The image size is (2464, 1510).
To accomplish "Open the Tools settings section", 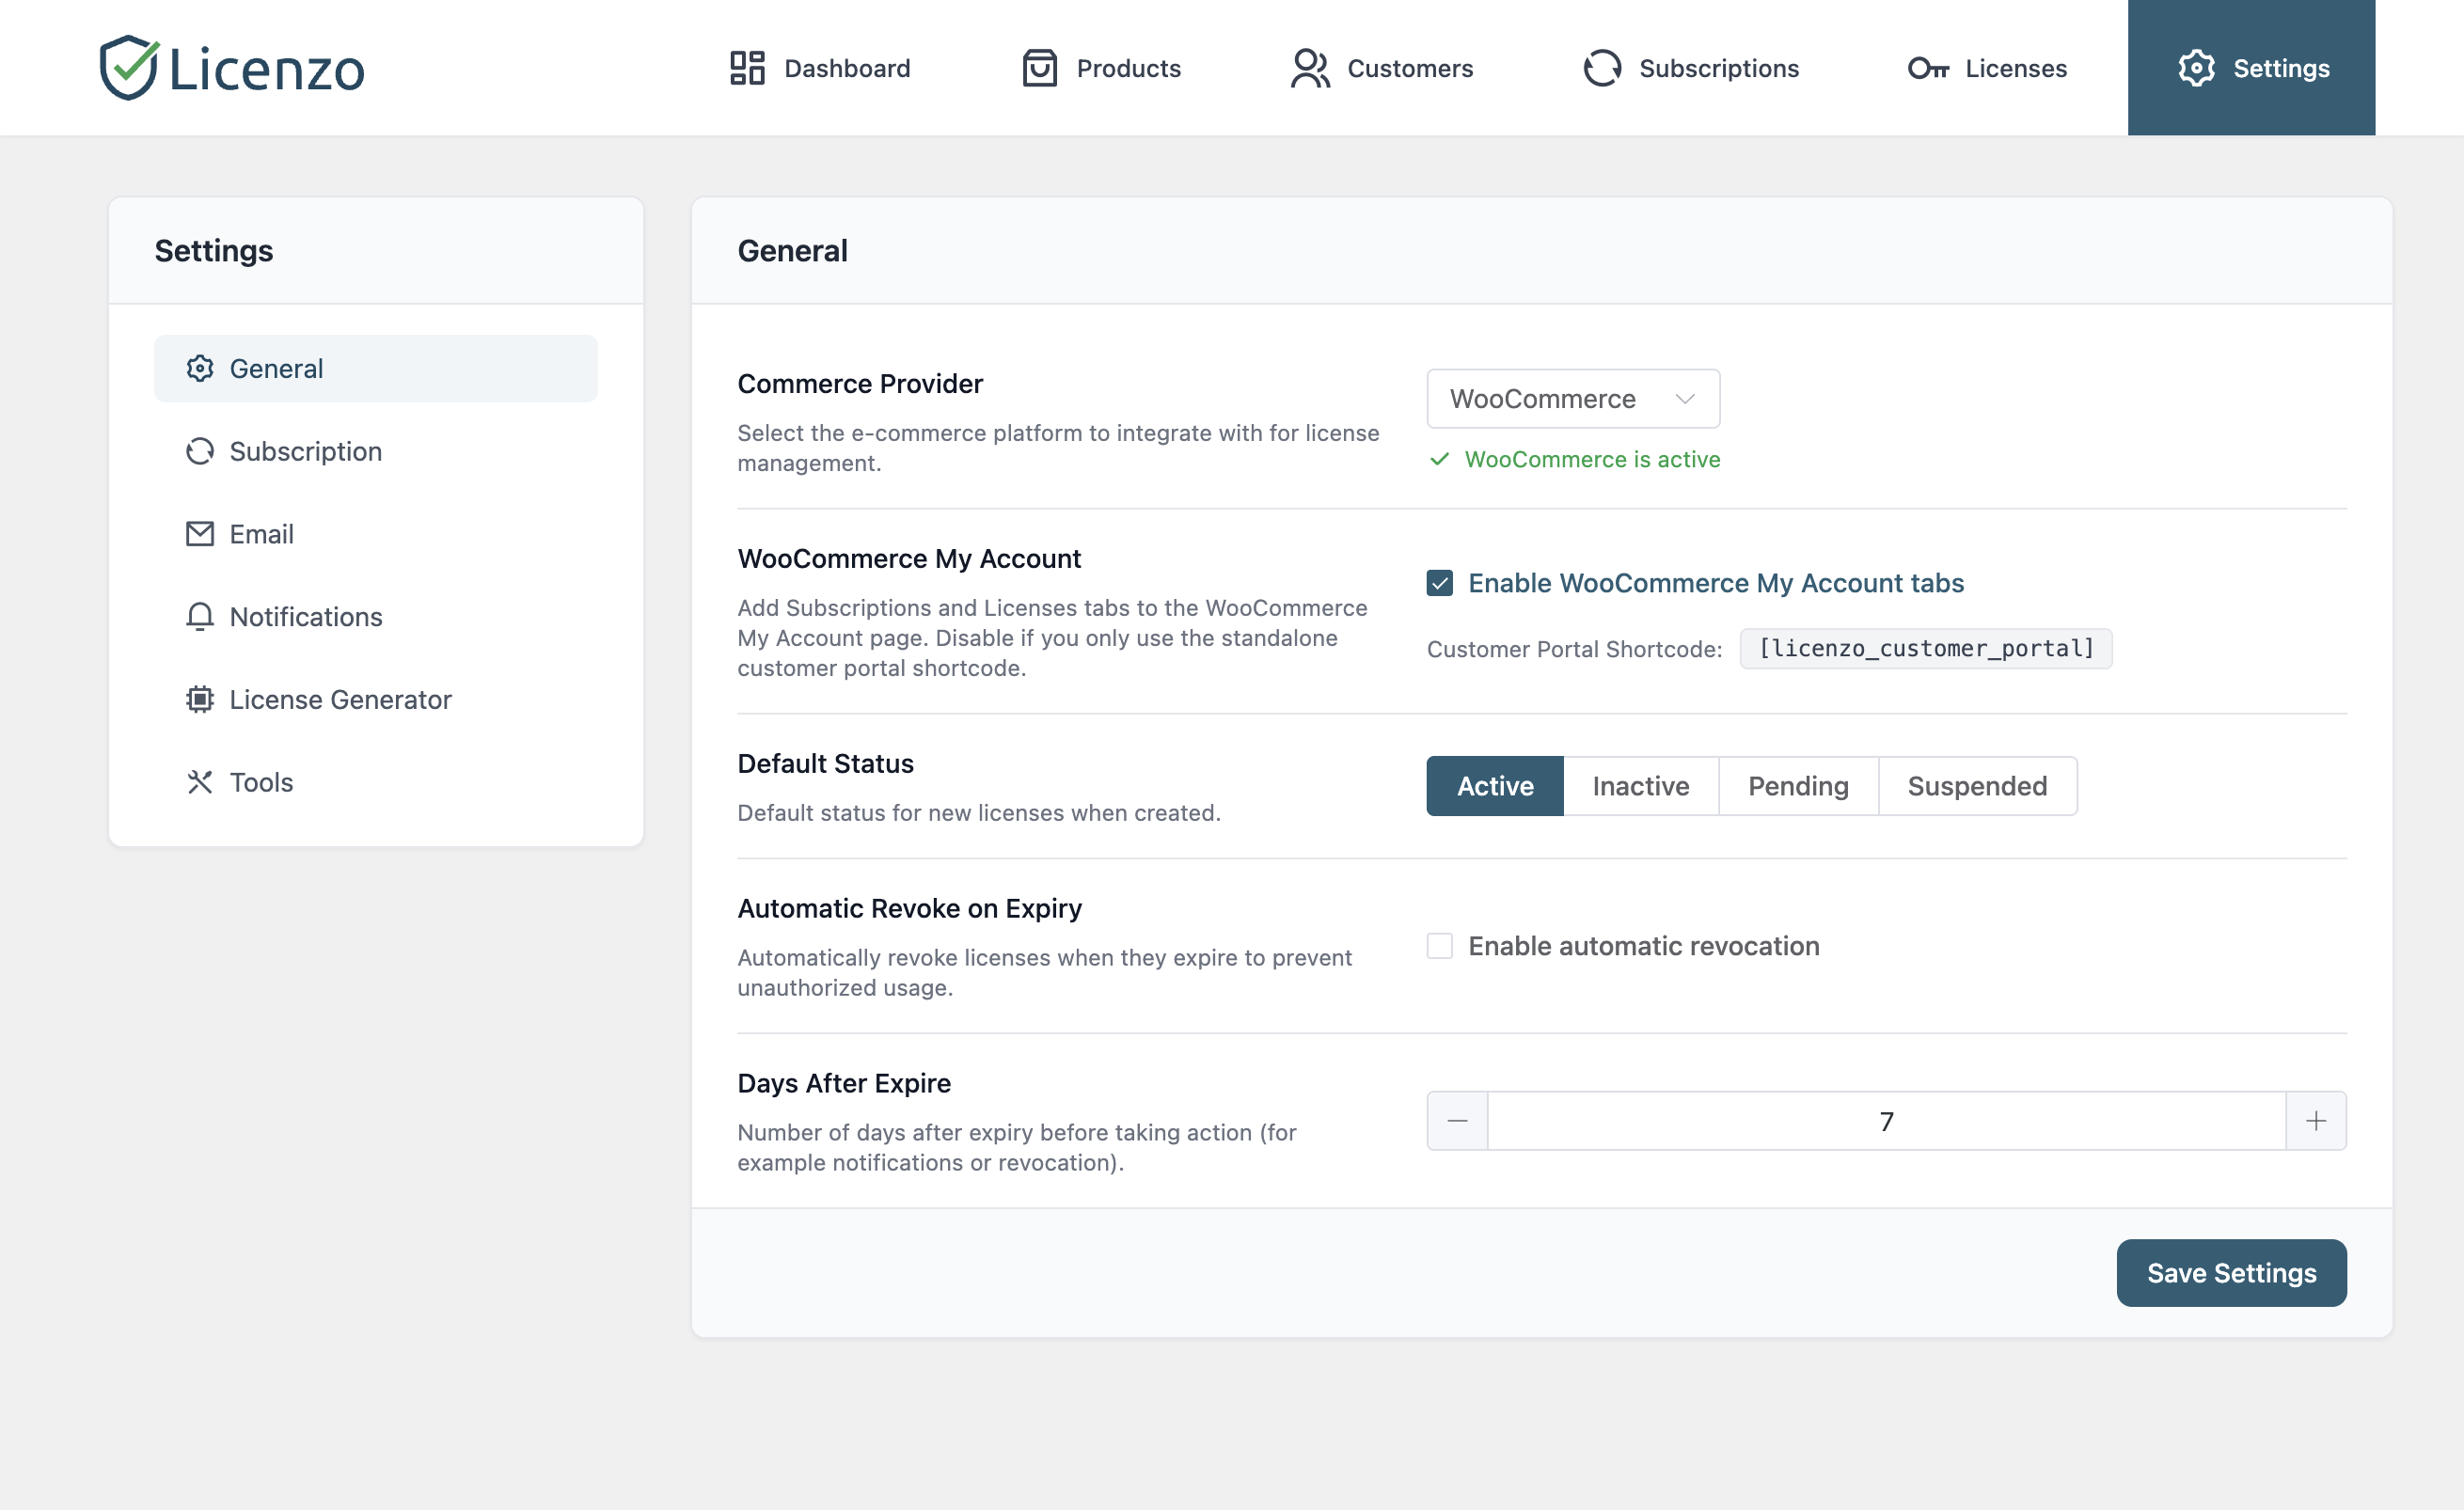I will click(x=261, y=782).
